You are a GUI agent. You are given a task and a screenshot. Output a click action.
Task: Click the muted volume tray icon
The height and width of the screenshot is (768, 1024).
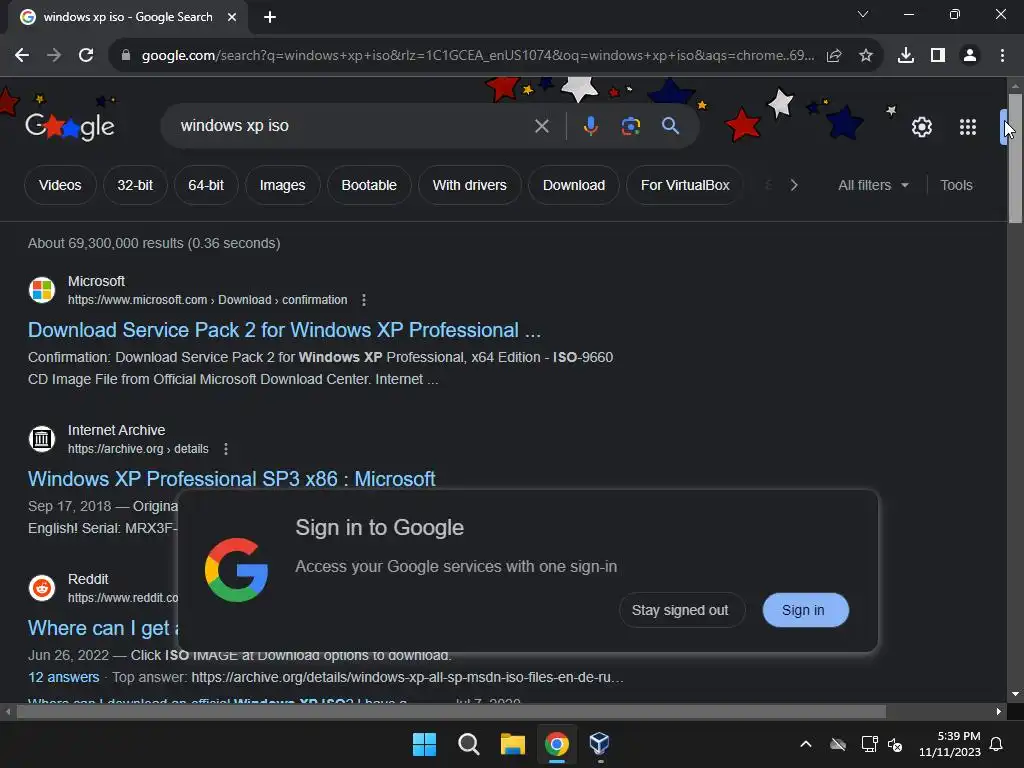click(895, 744)
